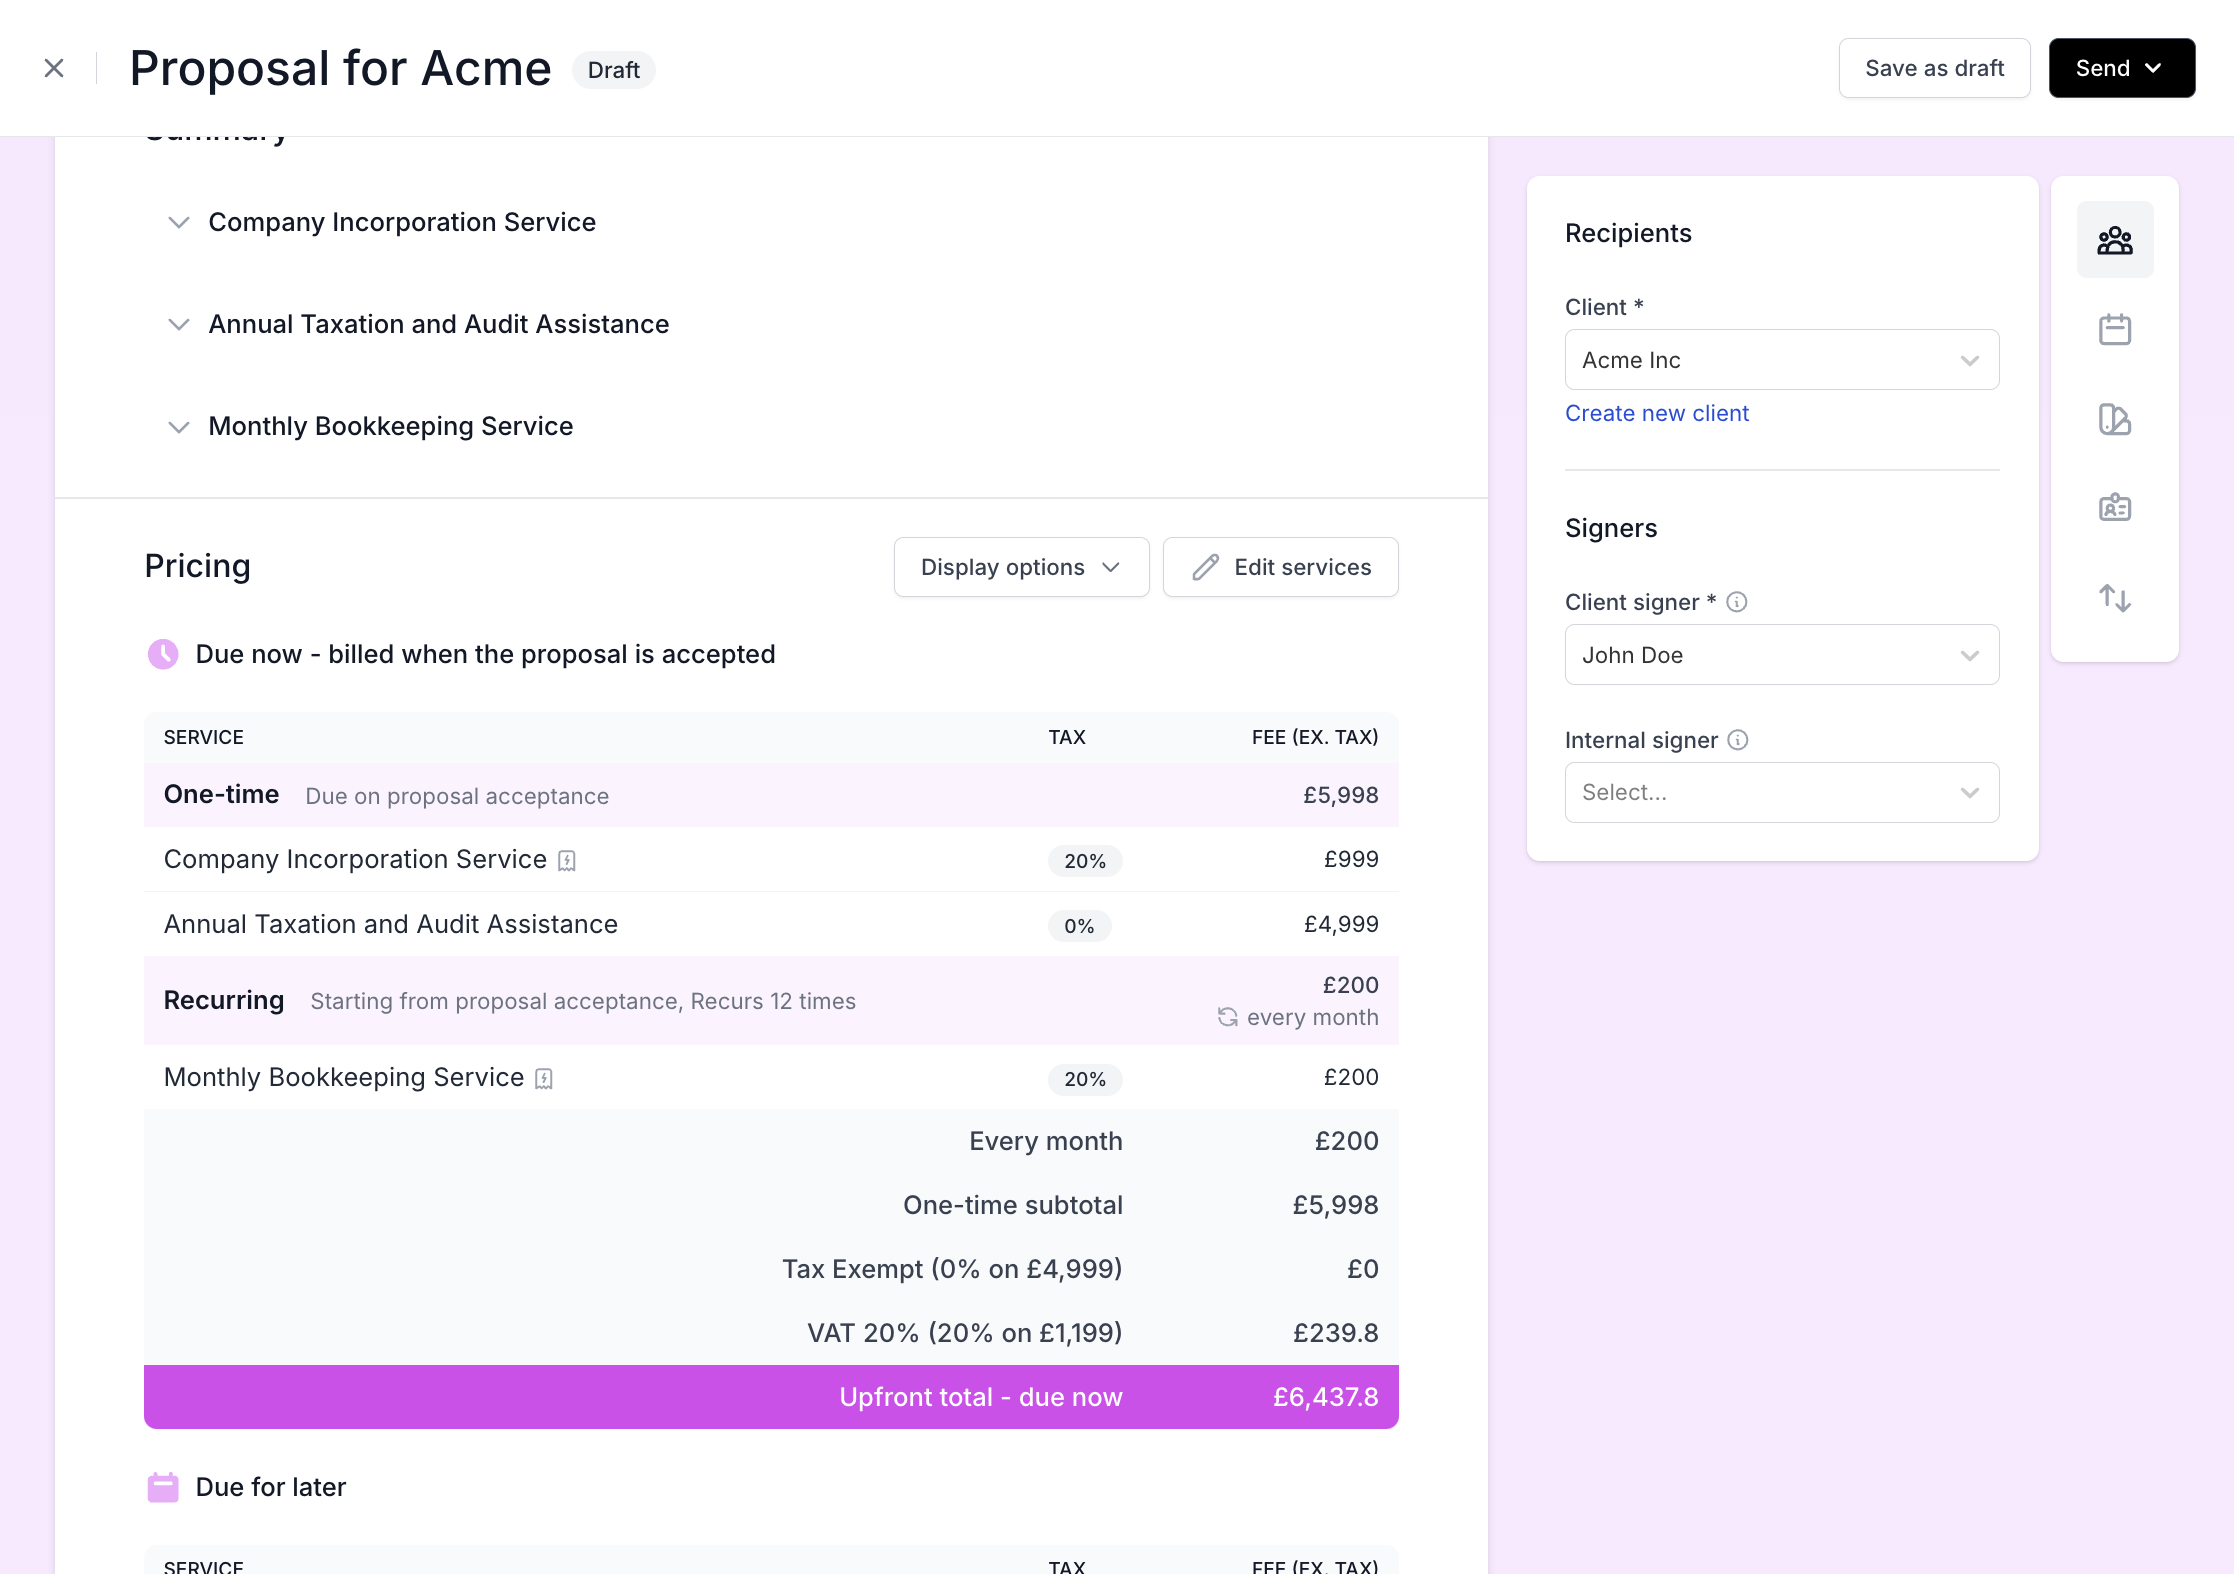
Task: Click the £4,999 fee for Annual Taxation
Action: [x=1341, y=924]
